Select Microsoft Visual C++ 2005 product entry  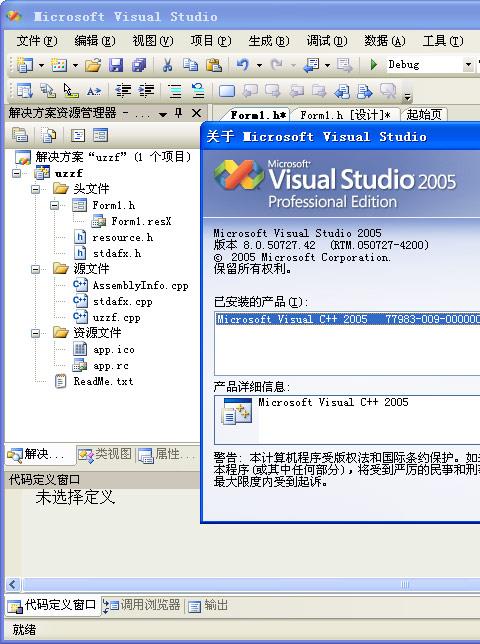(x=348, y=319)
